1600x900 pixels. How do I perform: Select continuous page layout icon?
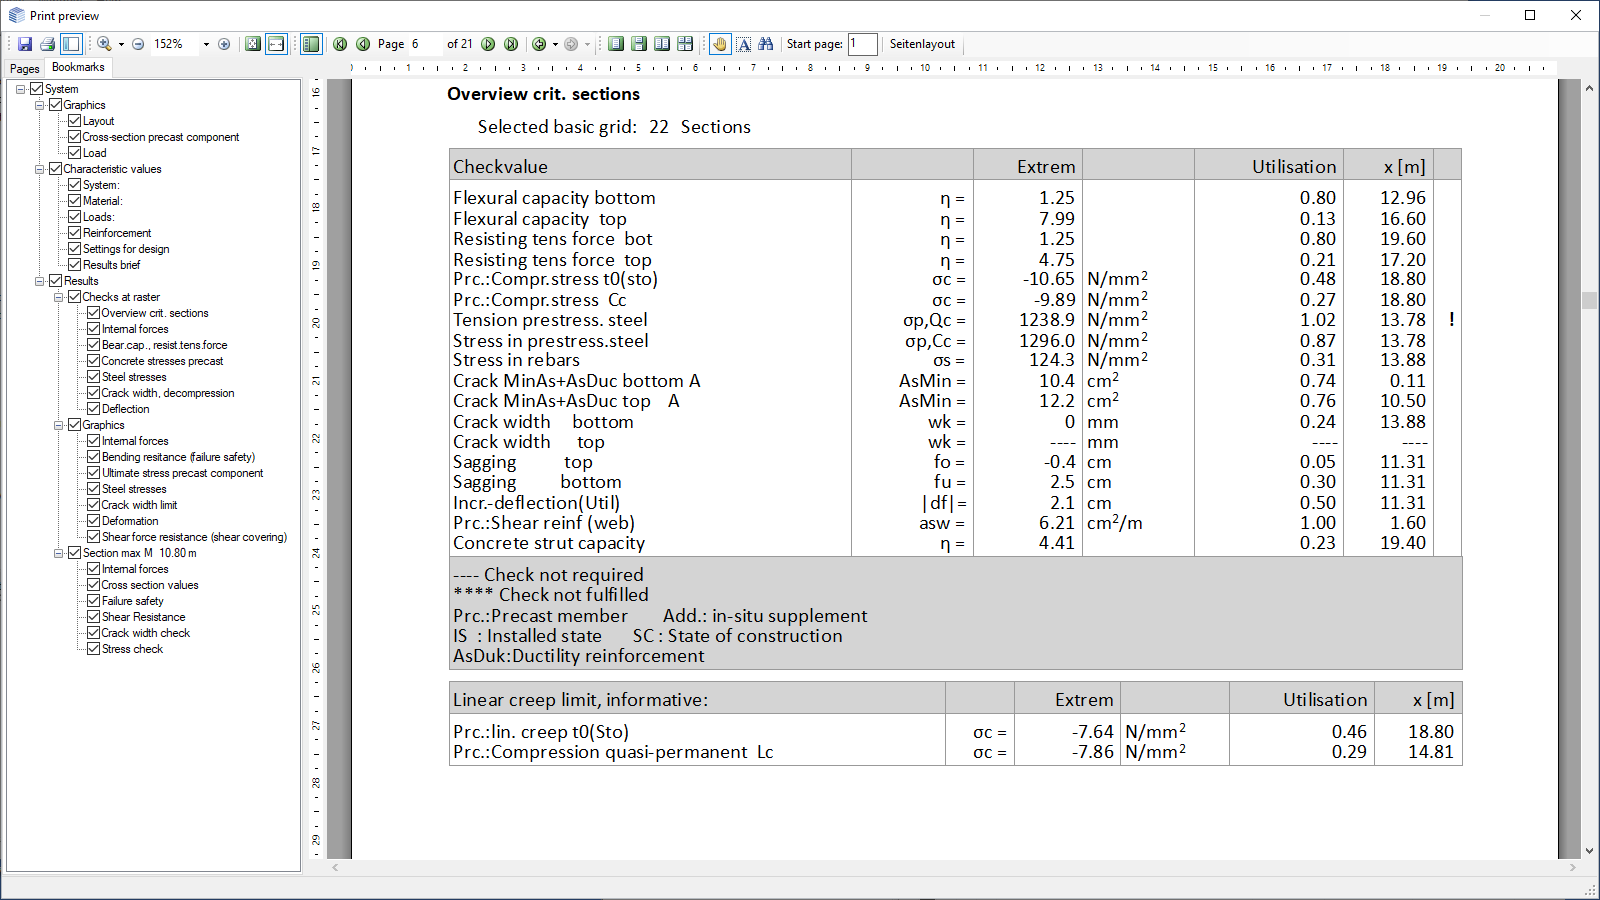pos(639,44)
